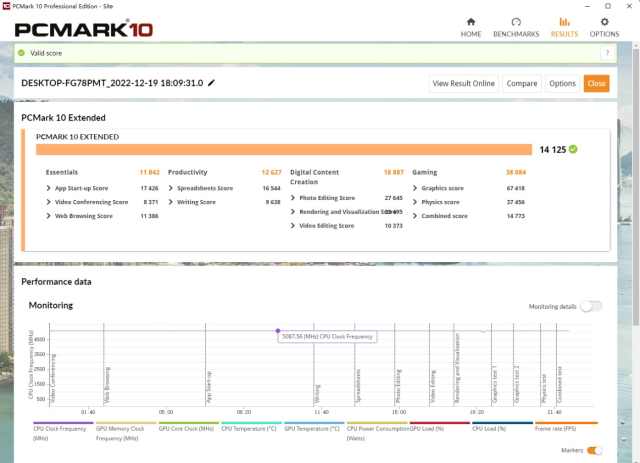This screenshot has height=463, width=640.
Task: Edit result name with pencil icon
Action: coord(211,83)
